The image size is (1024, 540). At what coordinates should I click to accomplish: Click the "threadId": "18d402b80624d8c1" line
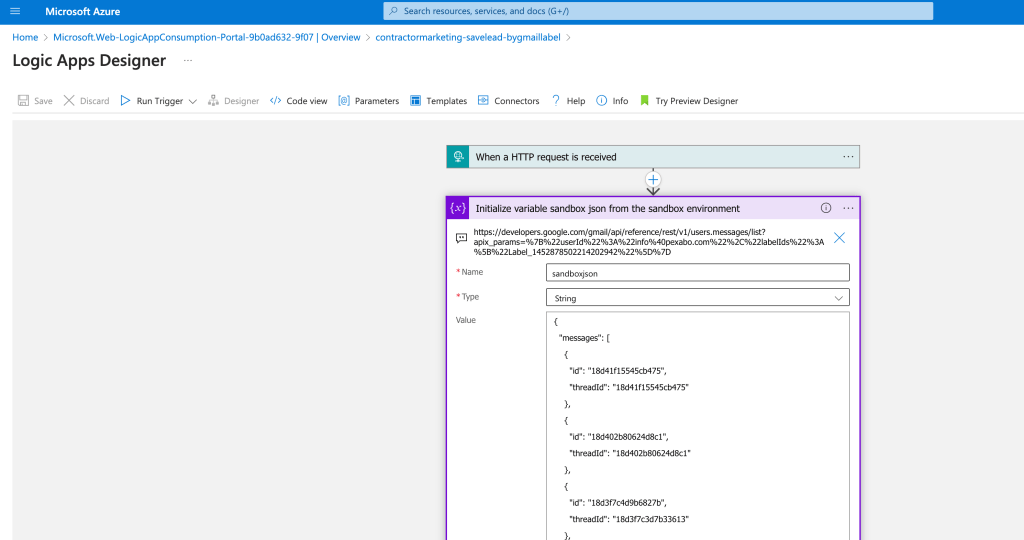click(630, 453)
